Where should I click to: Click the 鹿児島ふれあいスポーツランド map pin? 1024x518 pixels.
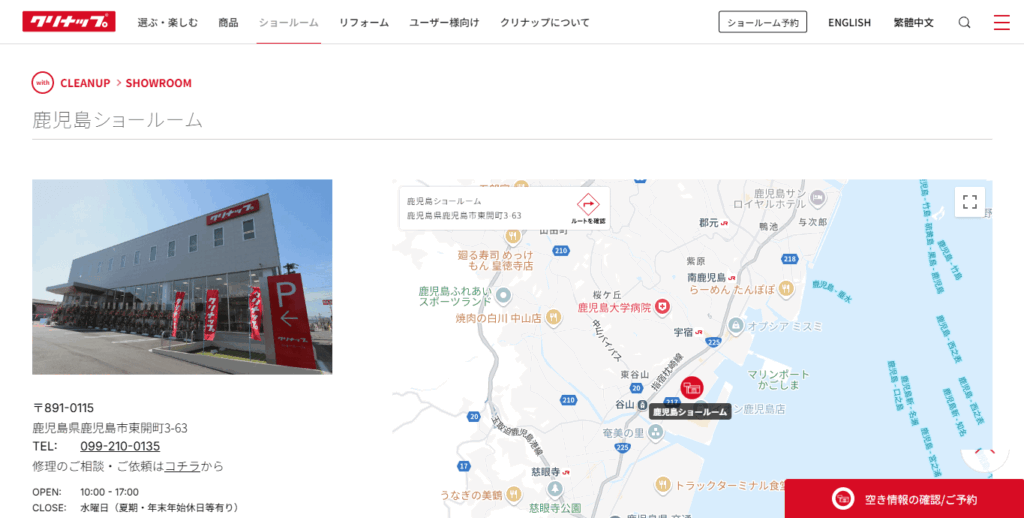pyautogui.click(x=503, y=296)
